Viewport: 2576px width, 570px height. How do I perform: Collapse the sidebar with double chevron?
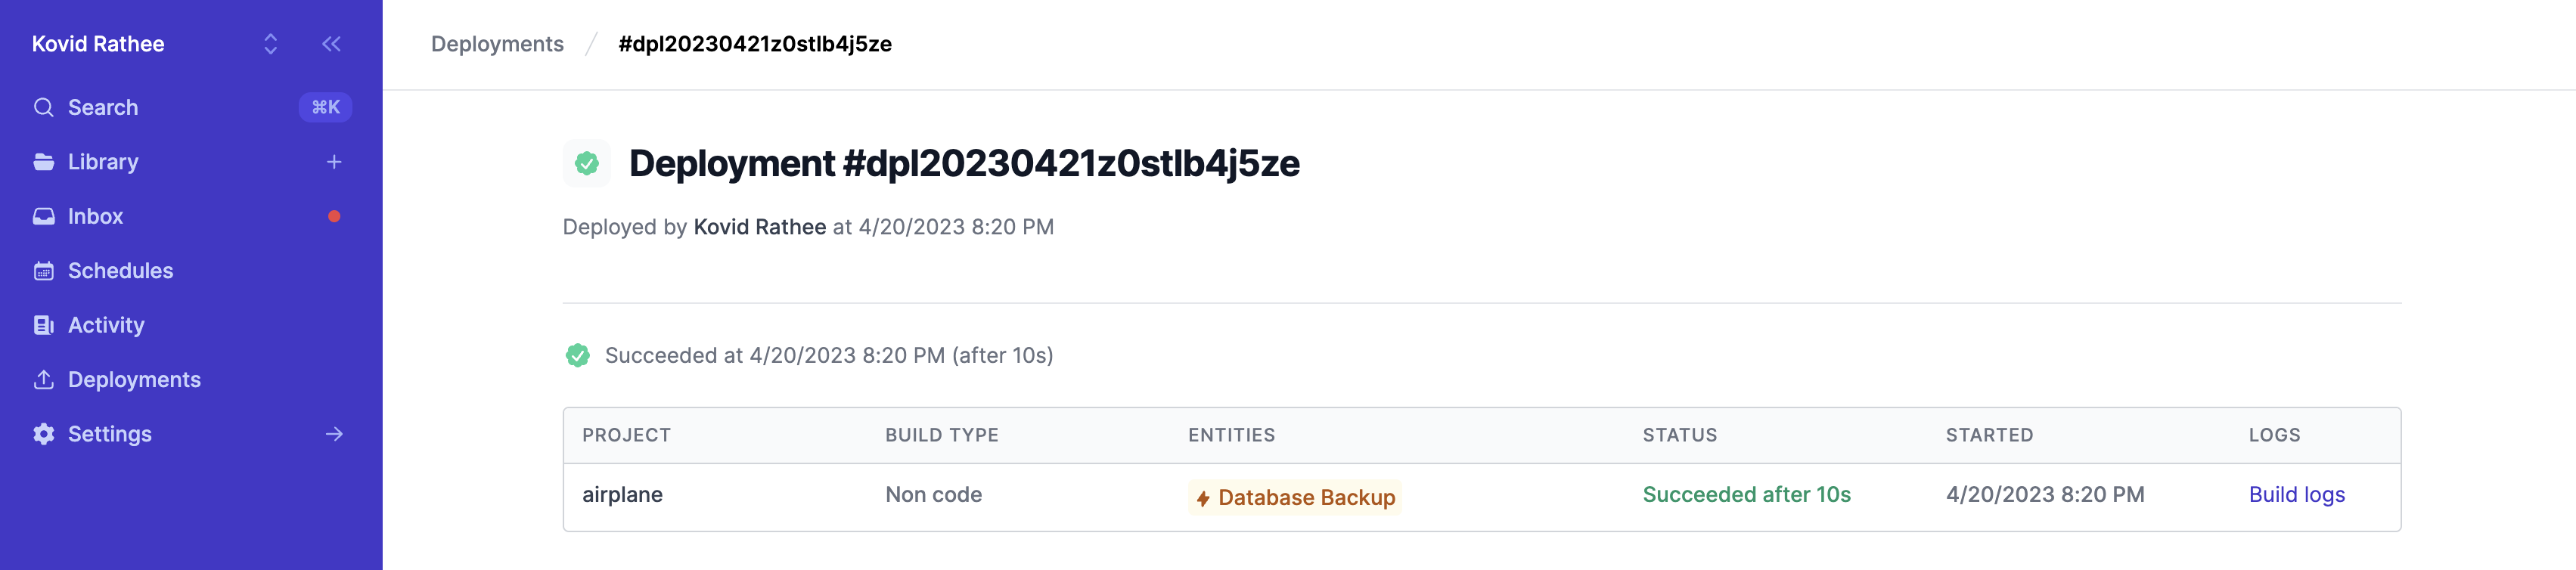point(331,44)
